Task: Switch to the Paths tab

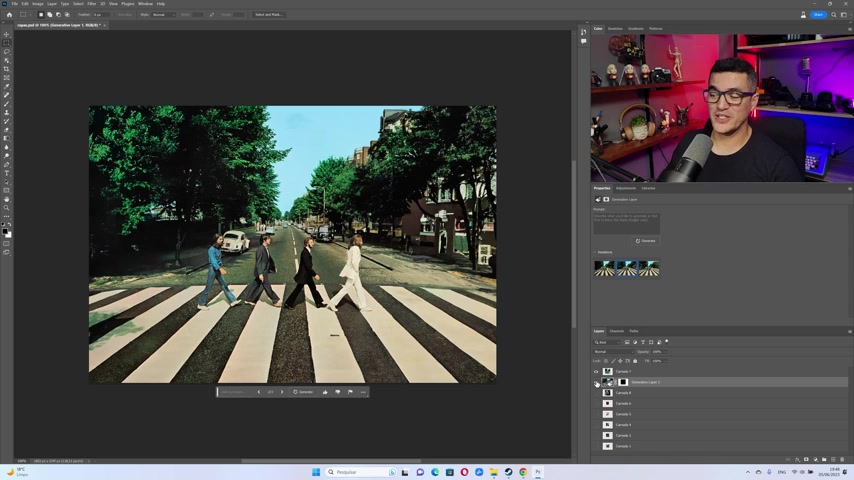Action: point(634,331)
